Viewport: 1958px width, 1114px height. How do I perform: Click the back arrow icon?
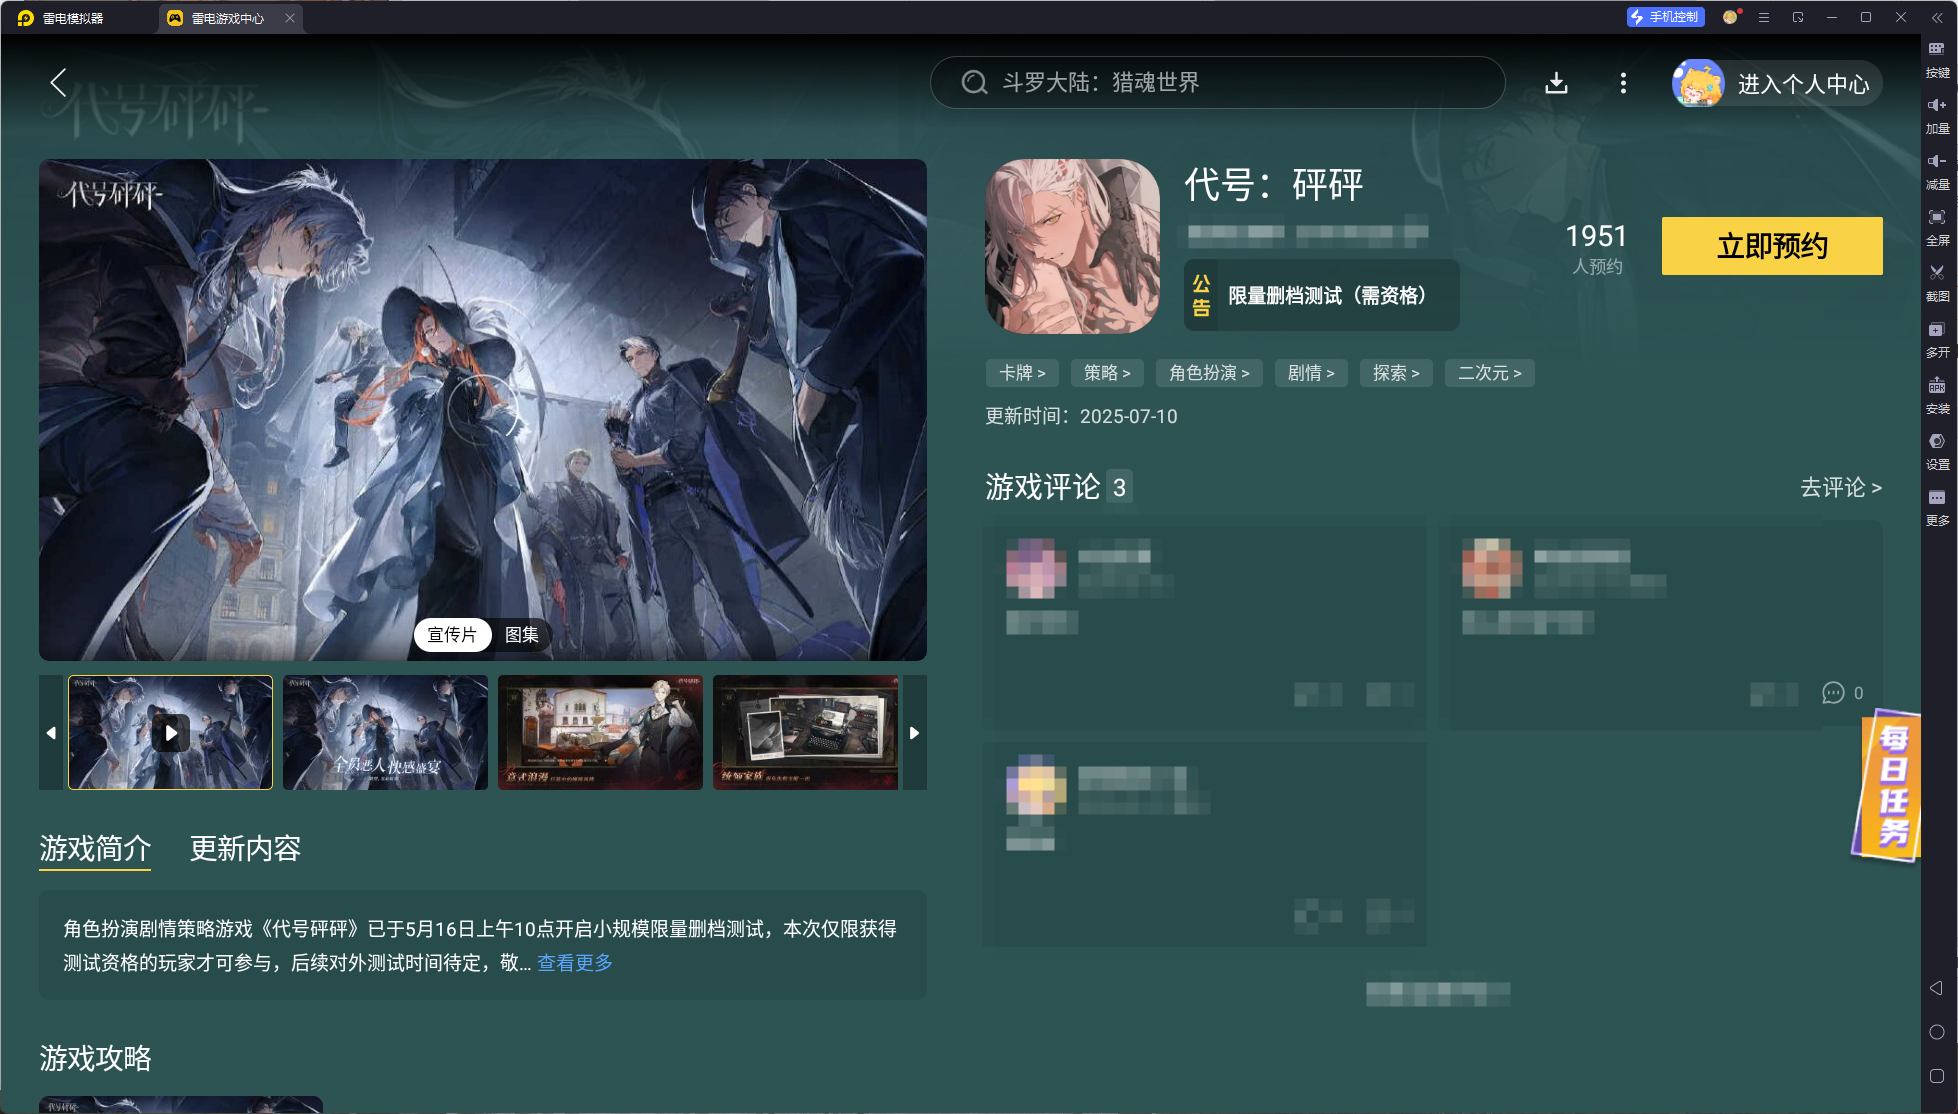pyautogui.click(x=58, y=83)
